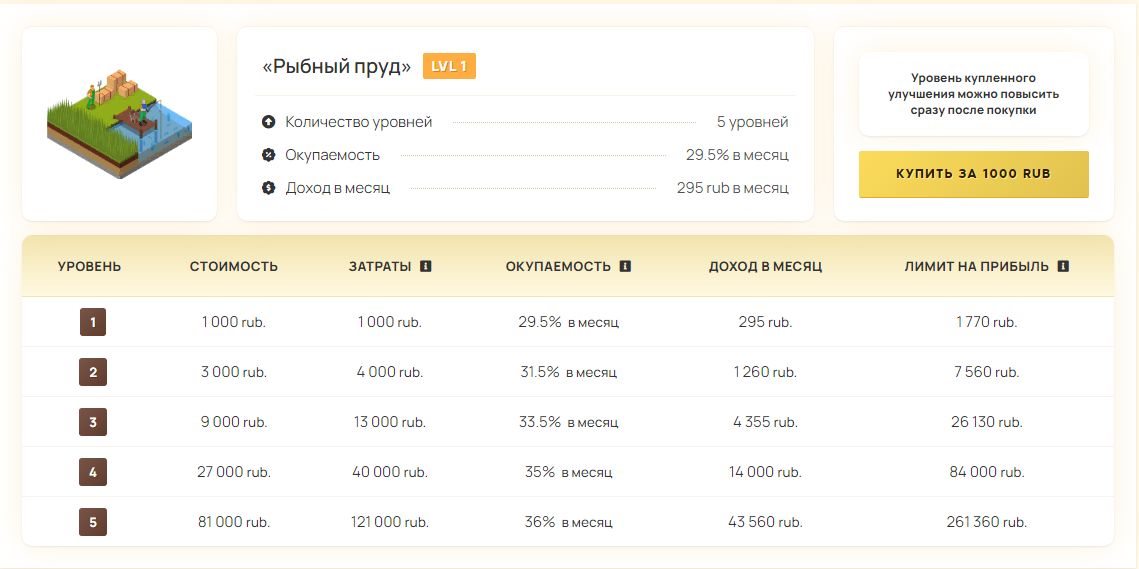Click the 3 000 rub. cost cell

pyautogui.click(x=234, y=373)
